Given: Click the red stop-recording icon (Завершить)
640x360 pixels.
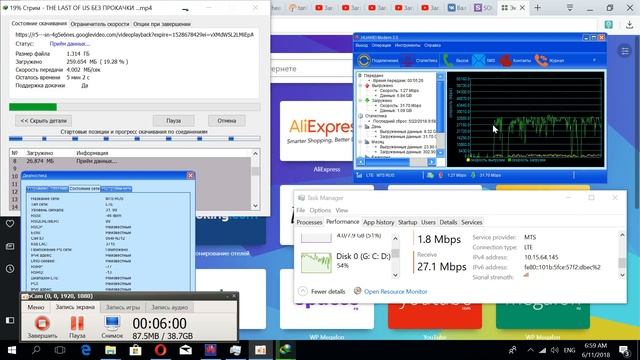Looking at the screenshot, I should click(x=42, y=323).
